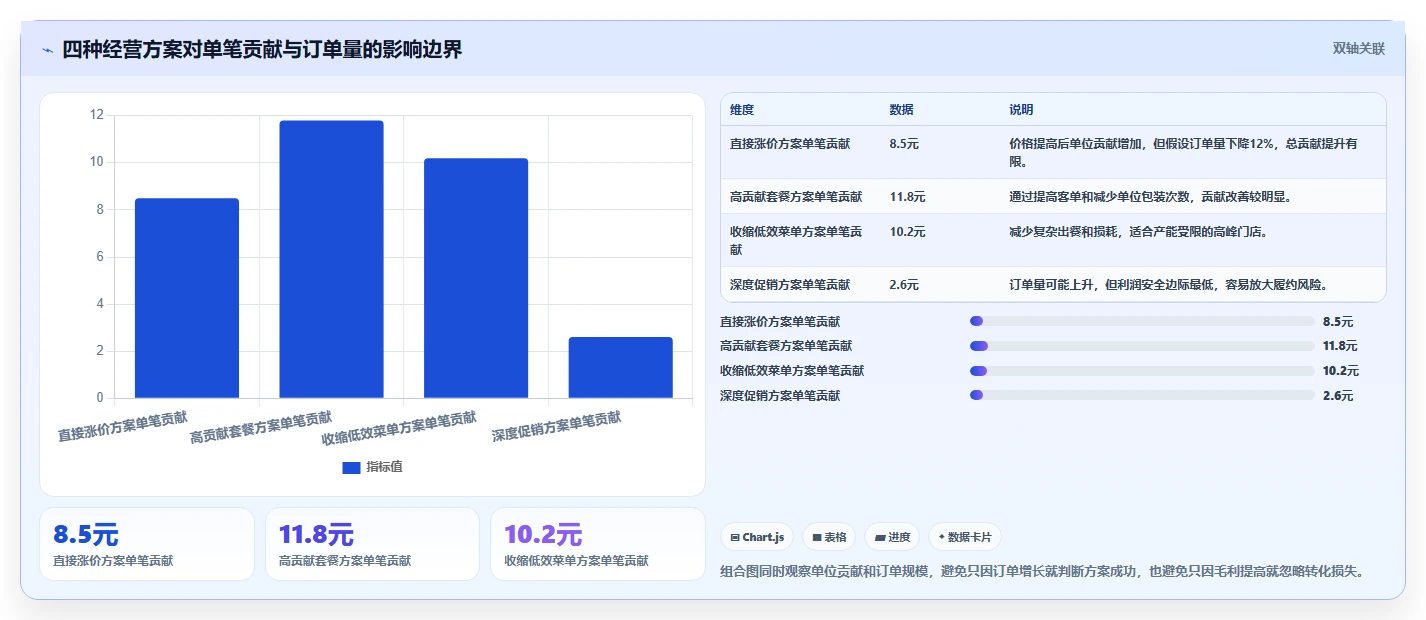Click the 11.8元 value beside progress bar
The image size is (1426, 620).
pyautogui.click(x=1340, y=346)
